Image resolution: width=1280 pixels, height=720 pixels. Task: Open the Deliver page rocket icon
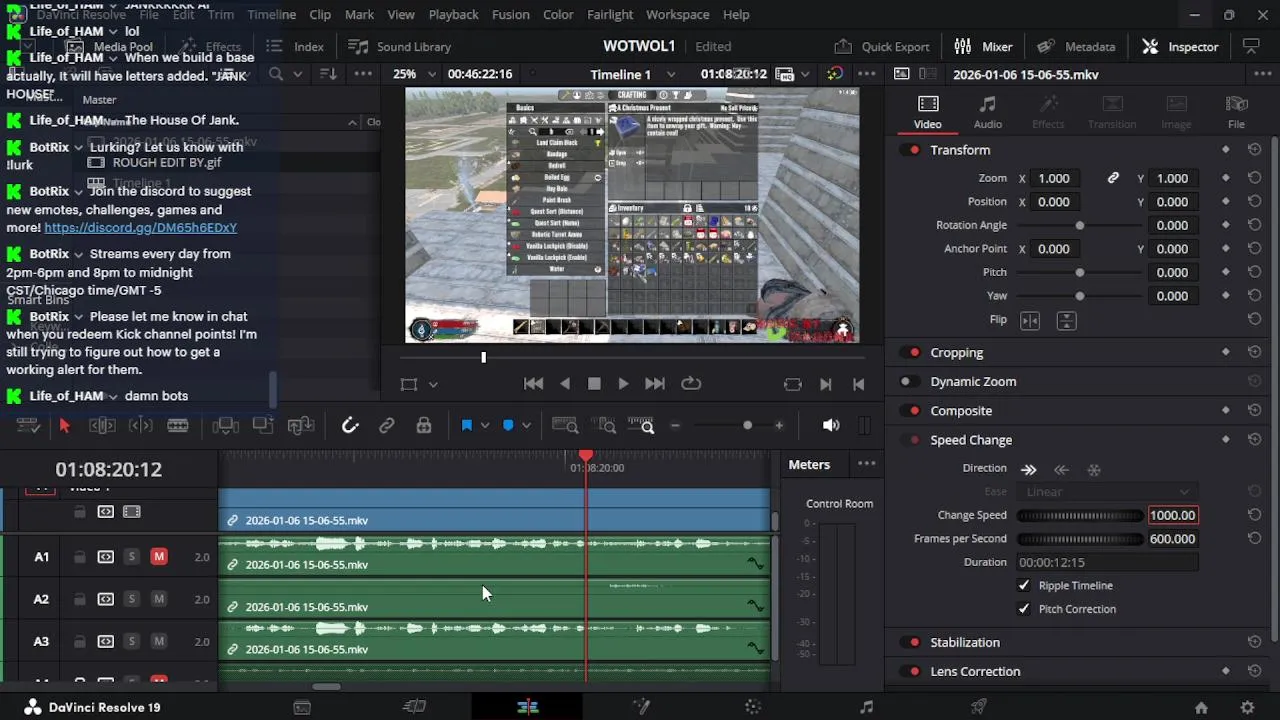point(979,707)
